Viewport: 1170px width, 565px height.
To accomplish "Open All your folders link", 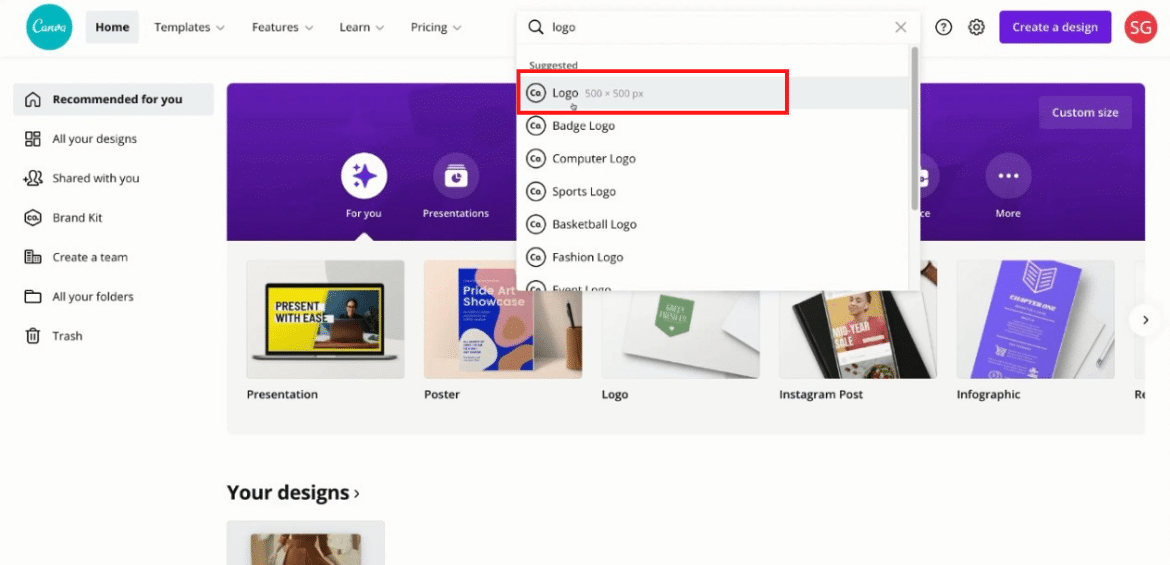I will (x=113, y=297).
